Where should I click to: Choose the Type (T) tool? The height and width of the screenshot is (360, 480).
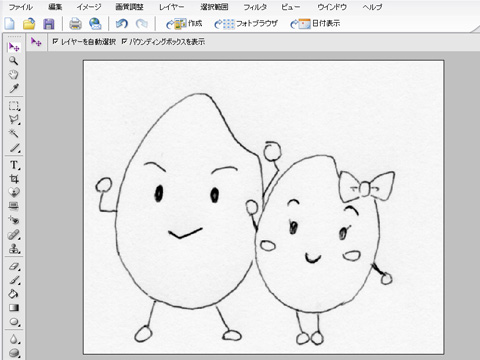click(14, 165)
